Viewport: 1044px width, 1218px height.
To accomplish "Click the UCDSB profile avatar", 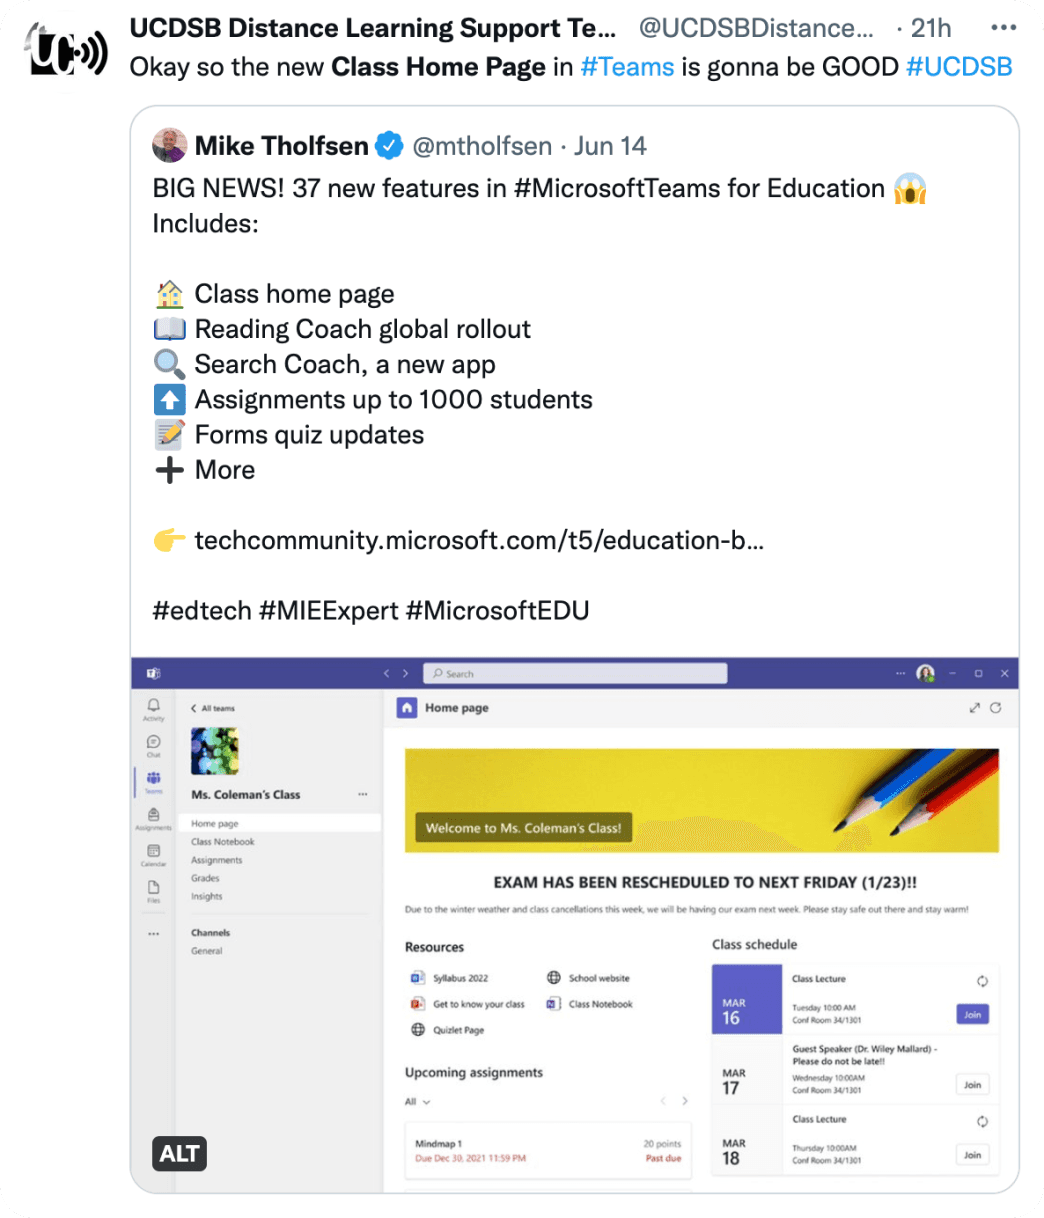I will click(x=67, y=52).
